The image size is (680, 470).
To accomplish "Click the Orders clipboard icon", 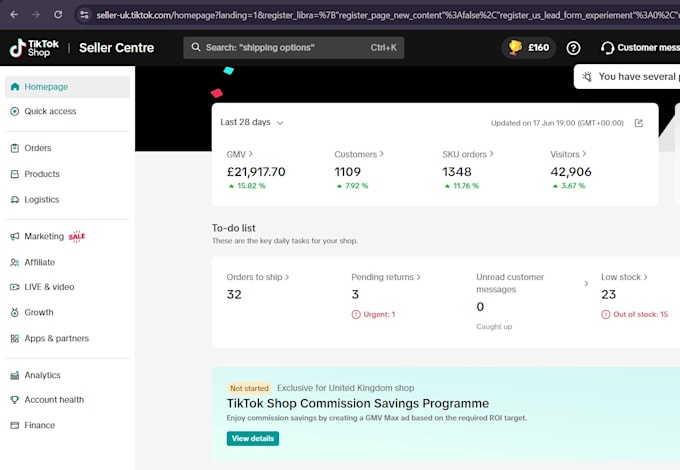I will 15,148.
